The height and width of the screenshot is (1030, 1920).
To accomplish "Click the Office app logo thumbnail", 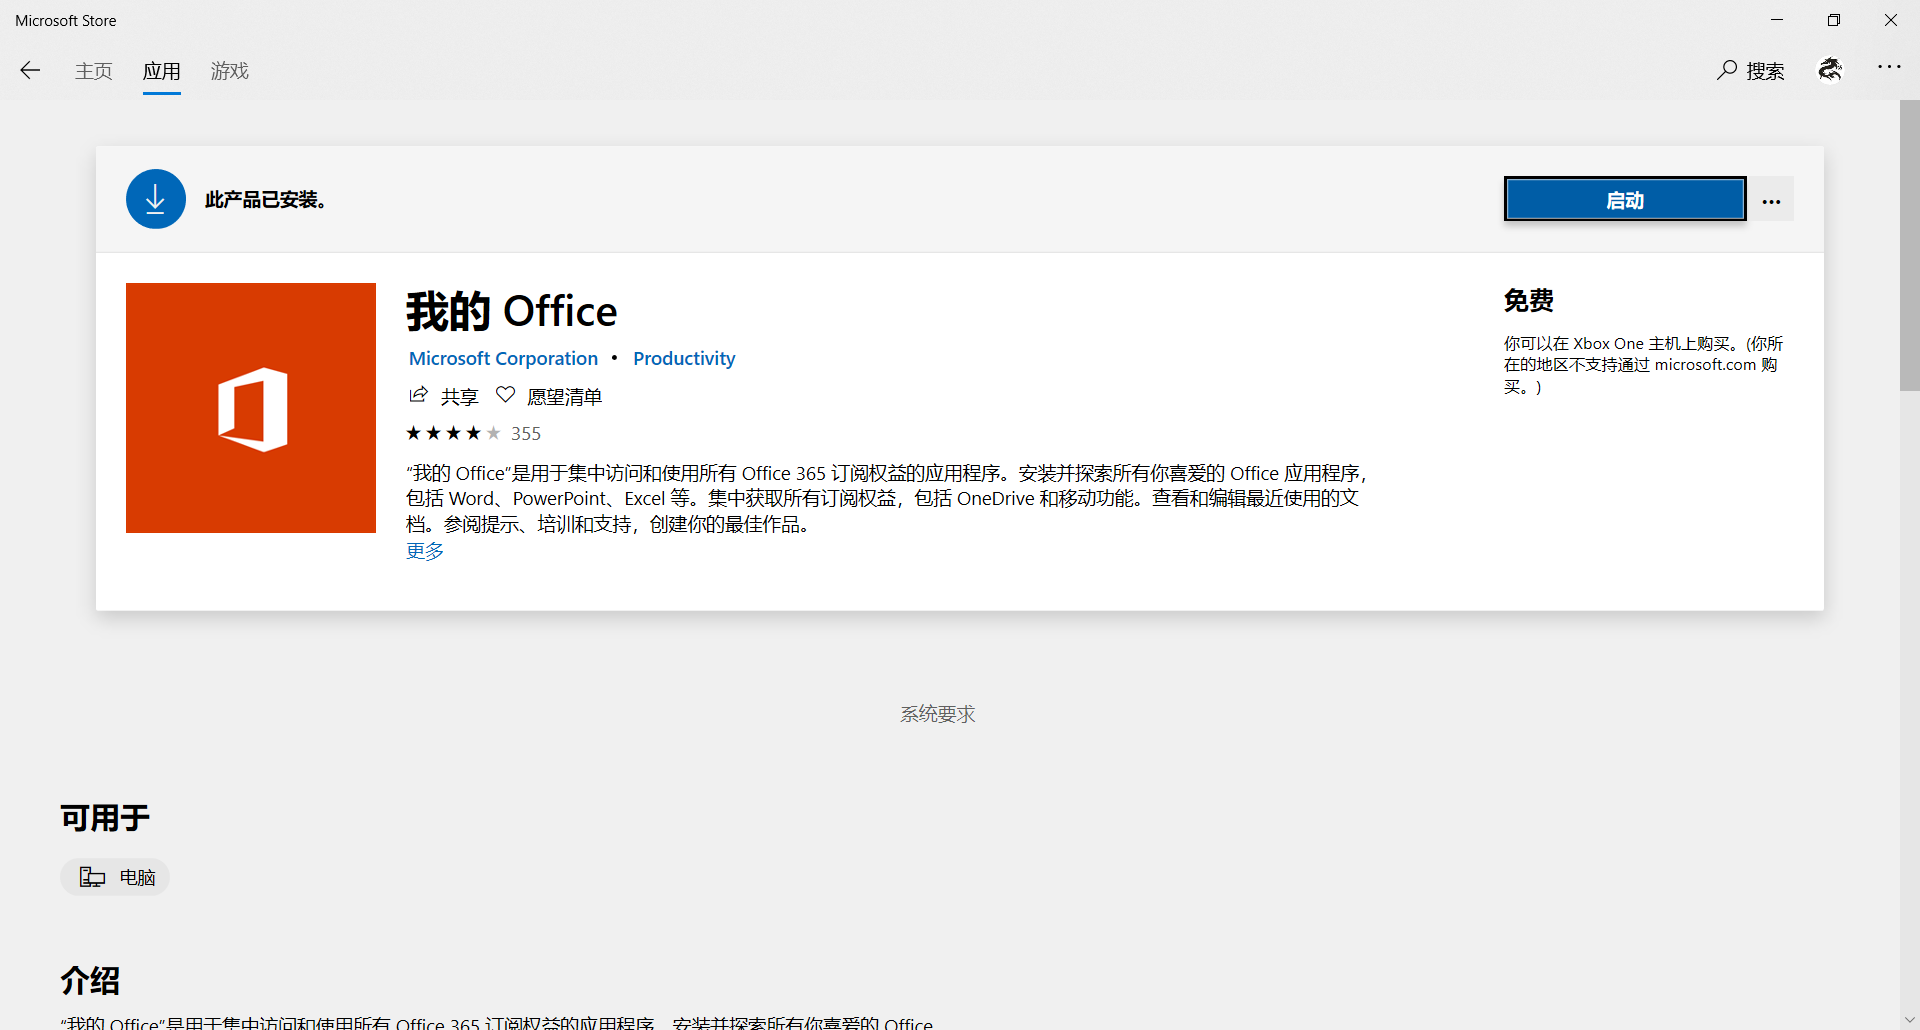I will click(251, 408).
